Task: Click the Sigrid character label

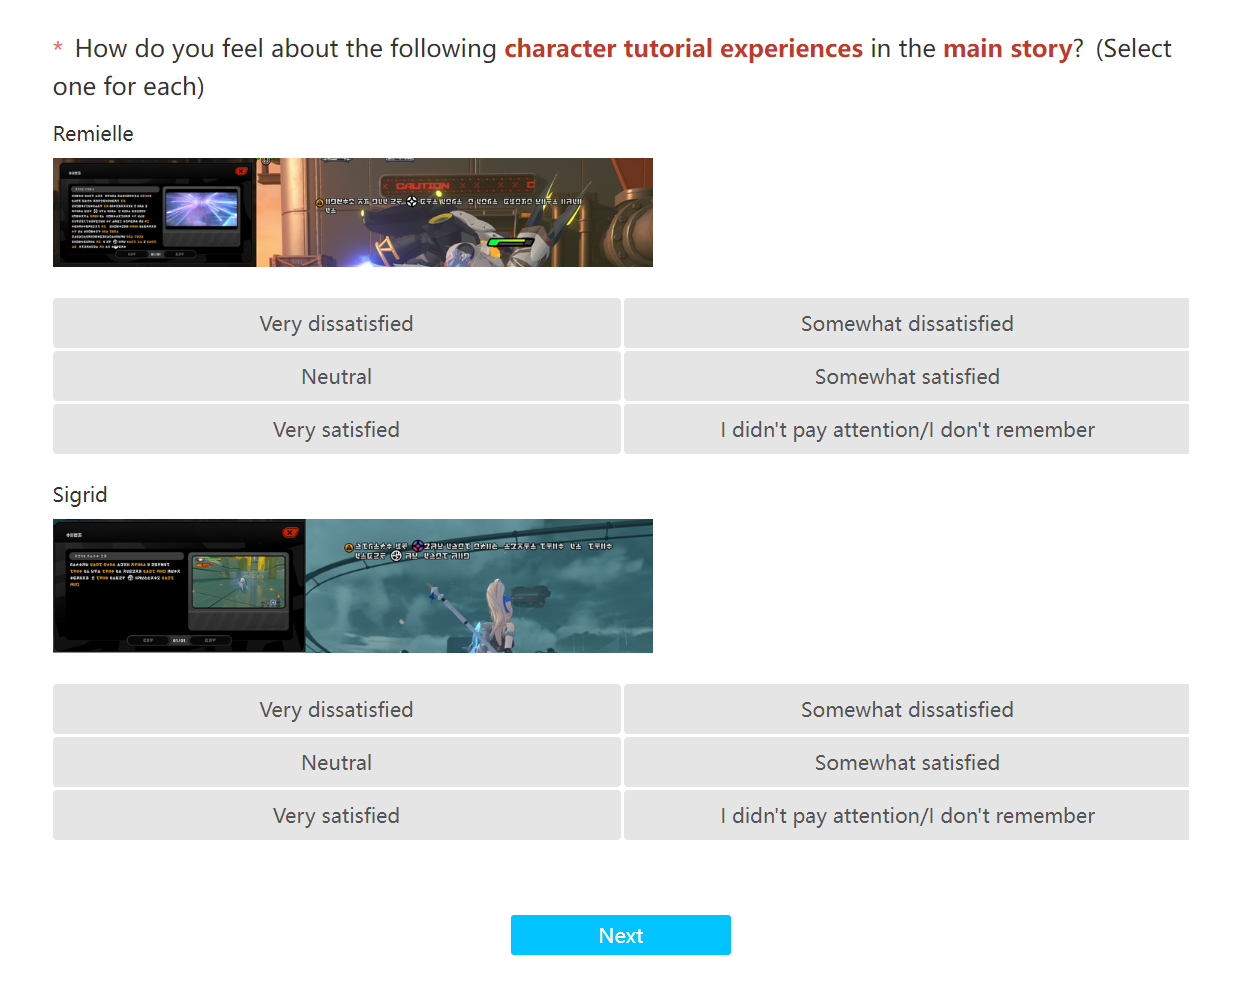Action: point(80,495)
